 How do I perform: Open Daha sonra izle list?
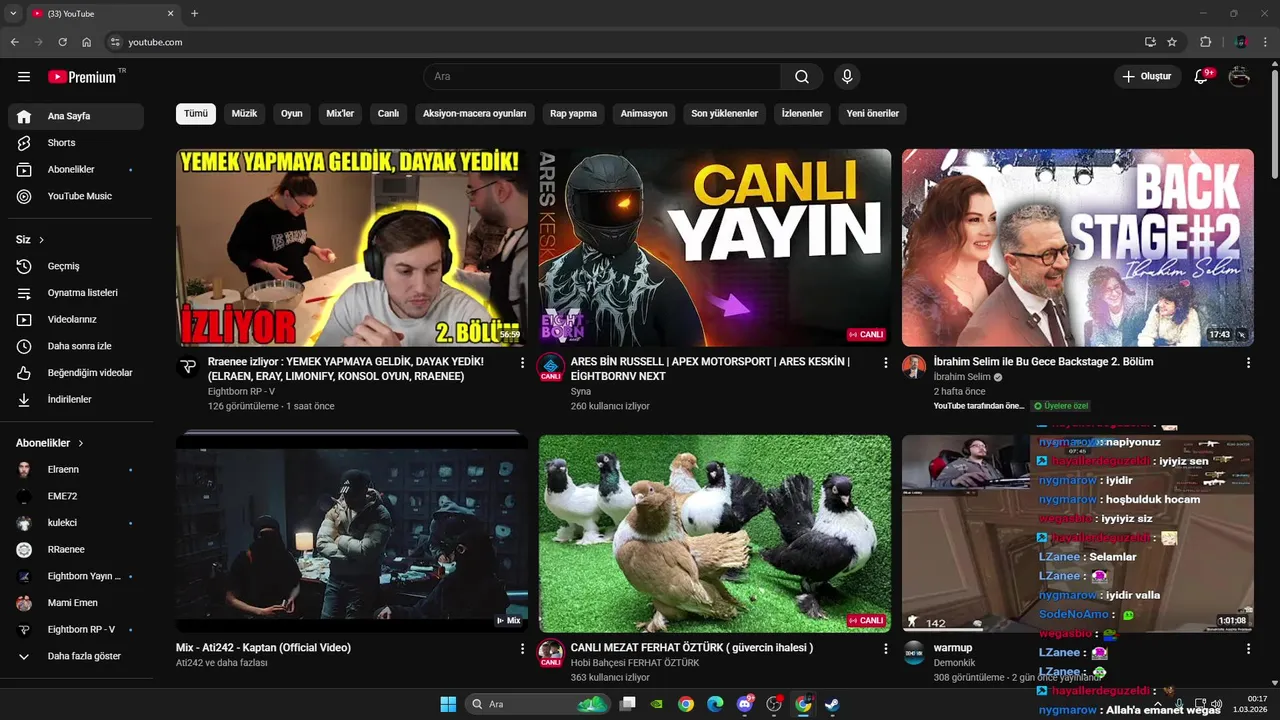[76, 346]
